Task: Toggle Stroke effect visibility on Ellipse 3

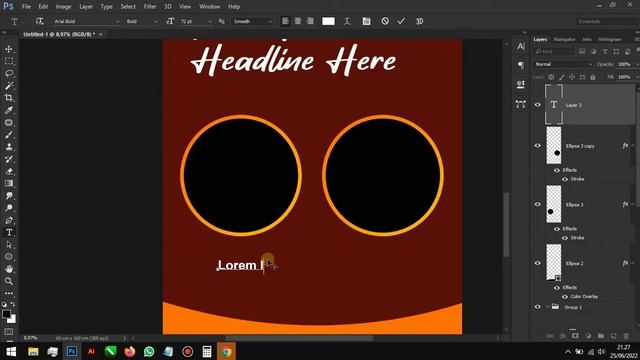Action: 565,238
